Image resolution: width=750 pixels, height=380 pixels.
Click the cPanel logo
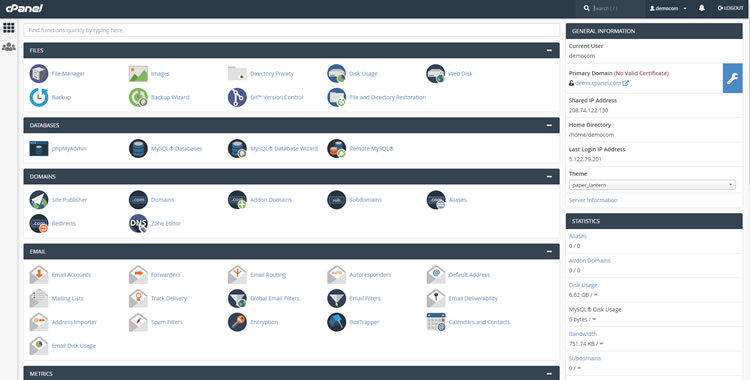coord(24,8)
